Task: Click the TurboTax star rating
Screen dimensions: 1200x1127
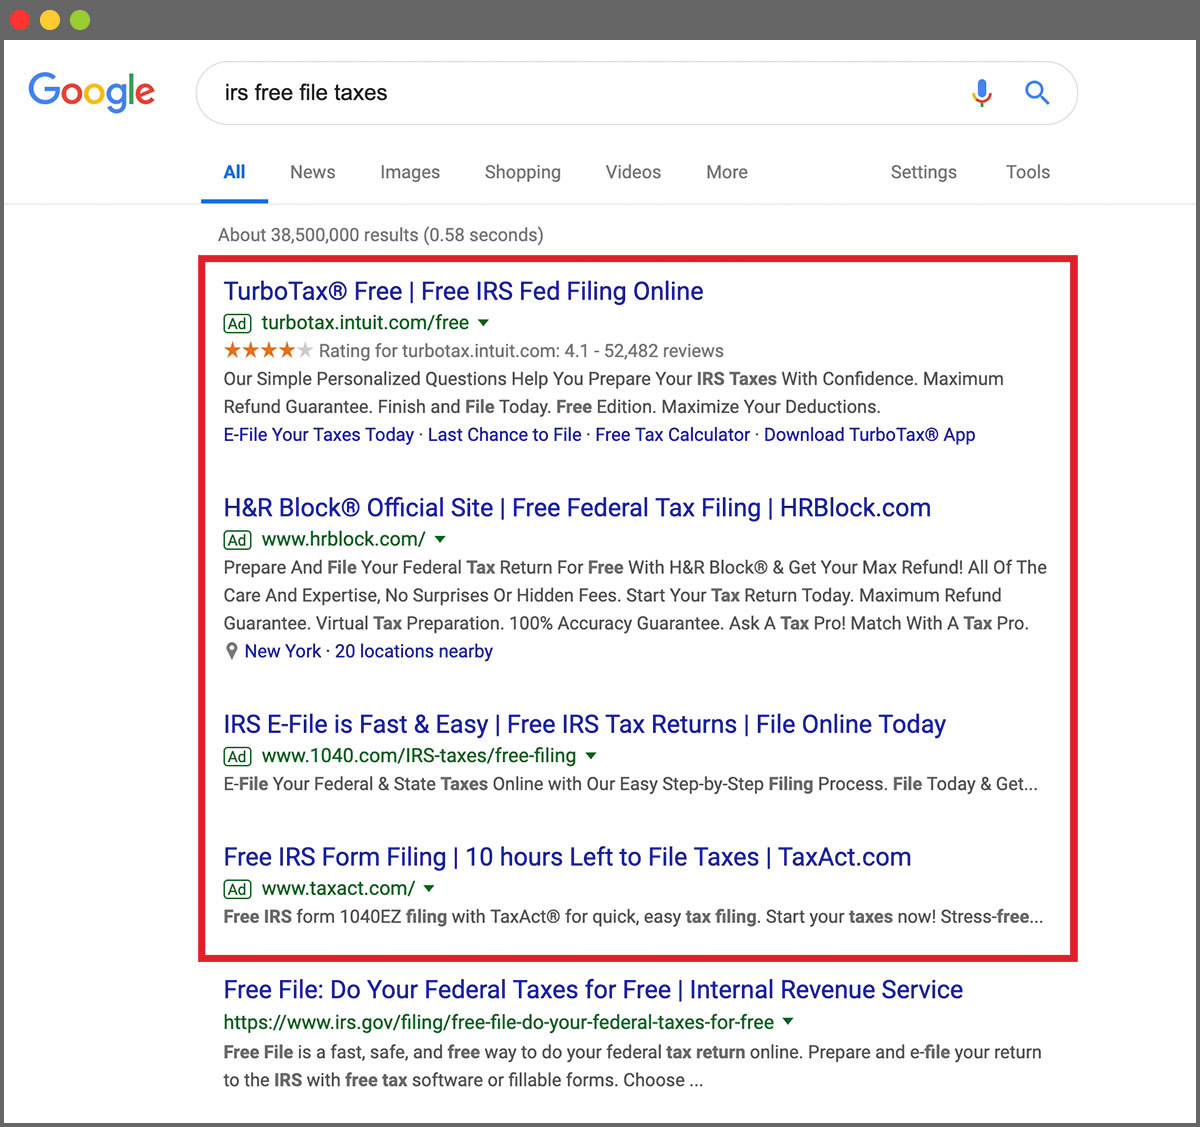Action: pos(268,350)
